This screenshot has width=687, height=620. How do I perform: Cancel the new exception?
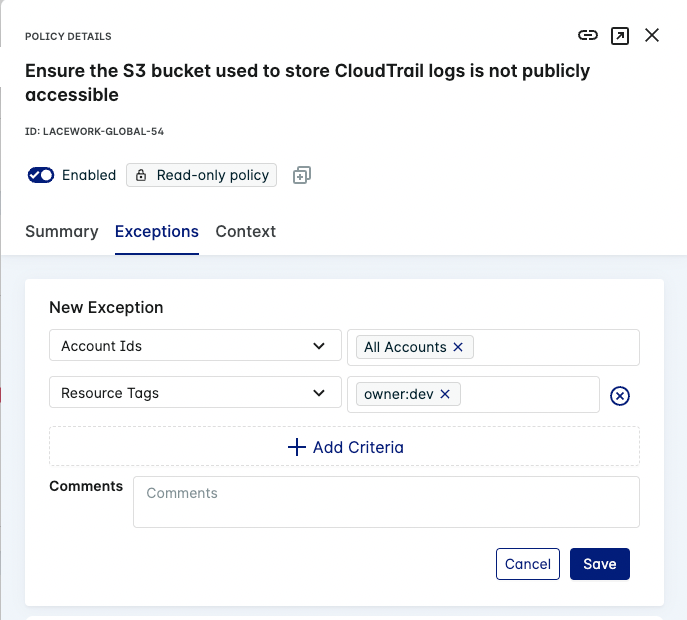[x=528, y=564]
